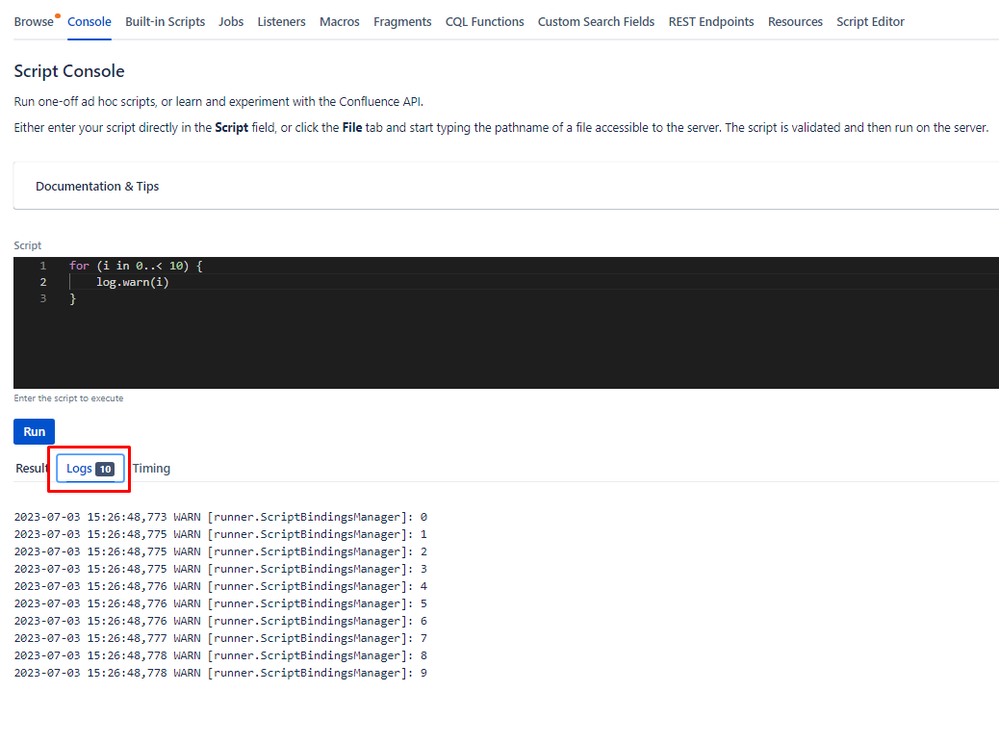Select the Logs tab
Viewport: 999px width, 743px height.
click(x=90, y=468)
